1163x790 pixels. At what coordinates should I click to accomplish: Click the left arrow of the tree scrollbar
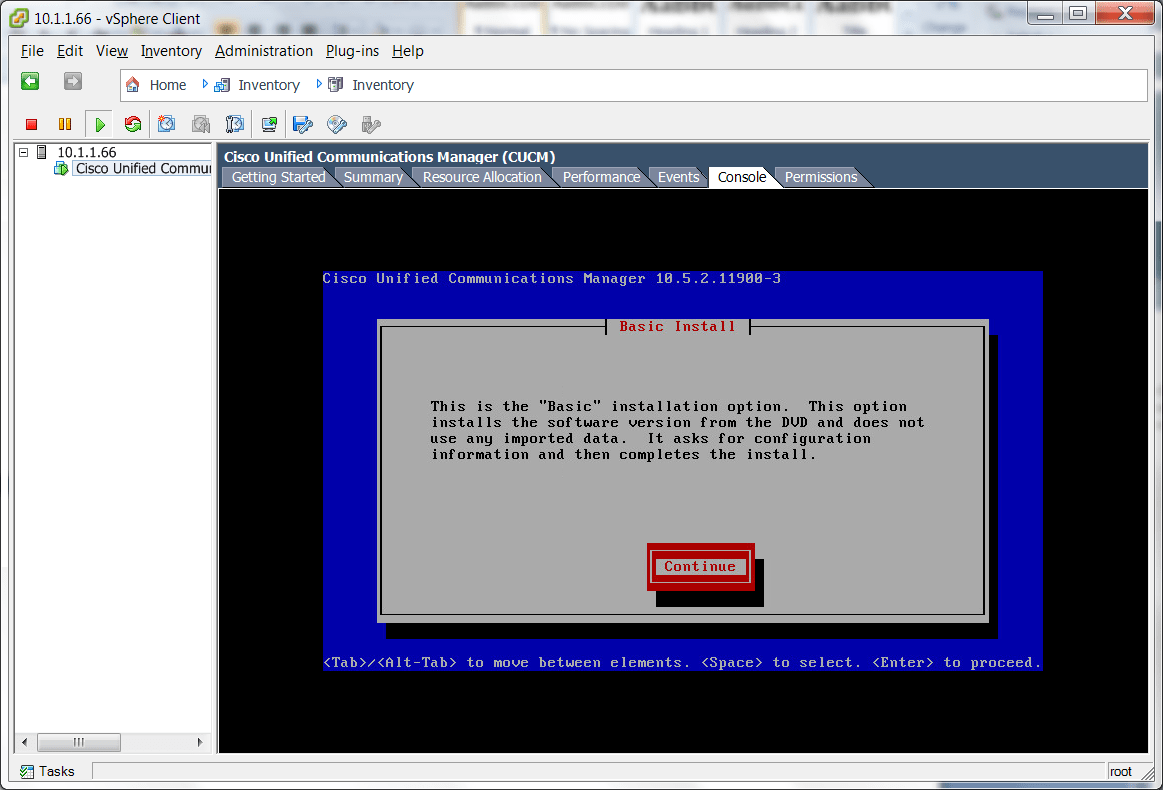(x=24, y=742)
